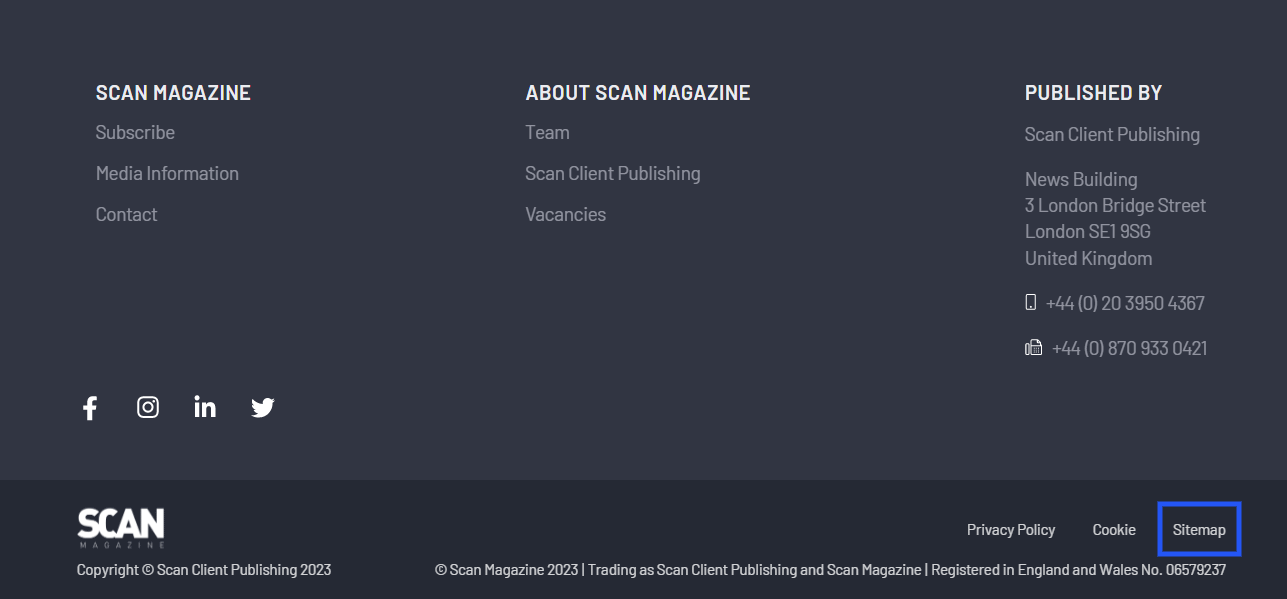
Task: Open the Scan Client Publishing page
Action: pos(612,172)
